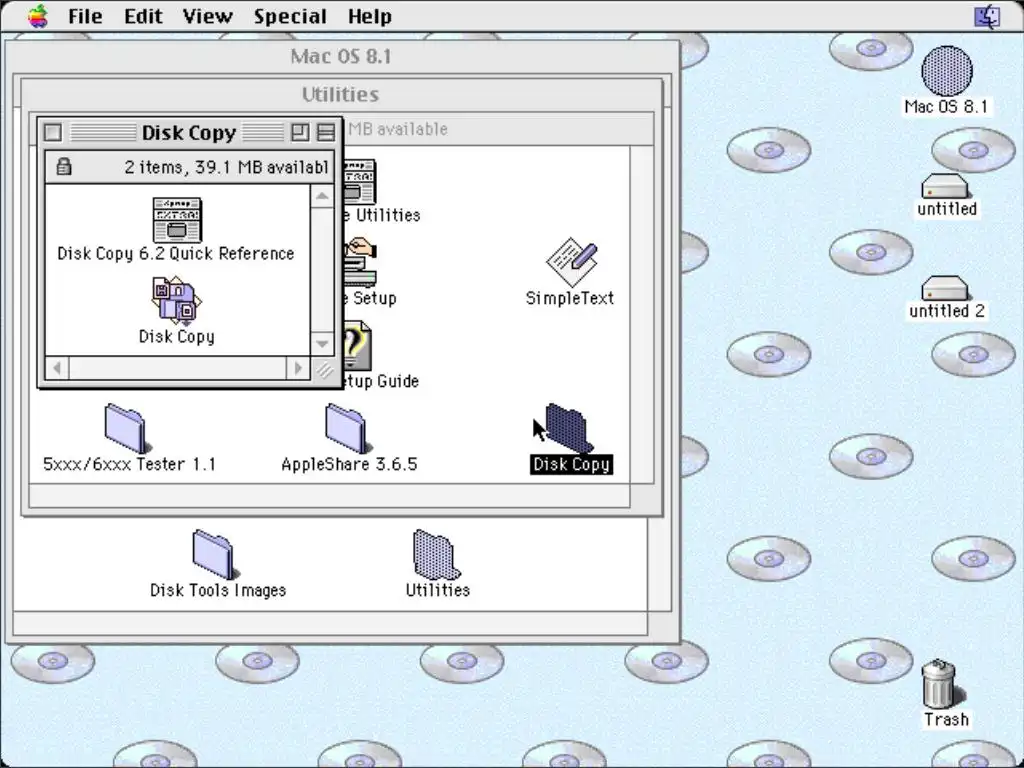Select the Disk Tools Images folder

click(214, 554)
